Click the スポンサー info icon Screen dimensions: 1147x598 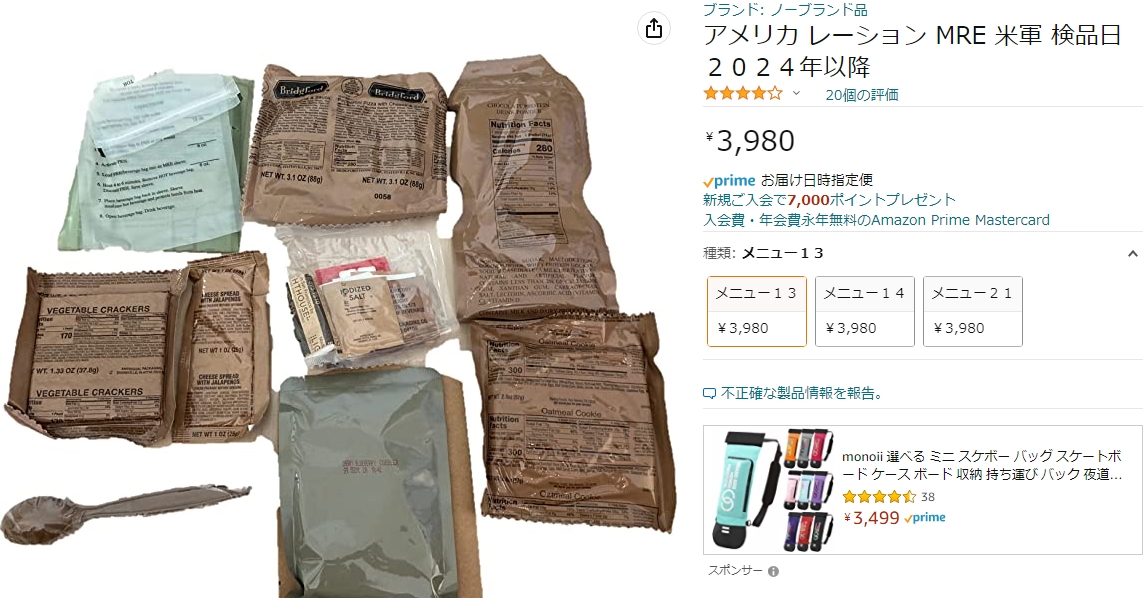pyautogui.click(x=773, y=572)
